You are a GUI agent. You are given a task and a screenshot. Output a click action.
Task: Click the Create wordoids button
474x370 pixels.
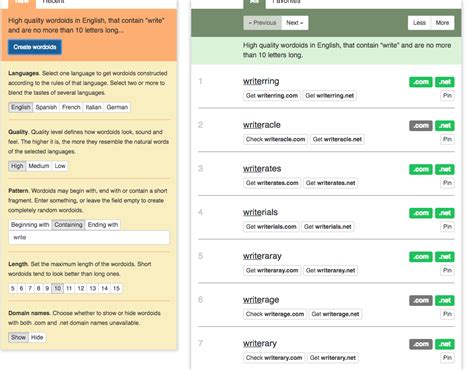point(35,47)
